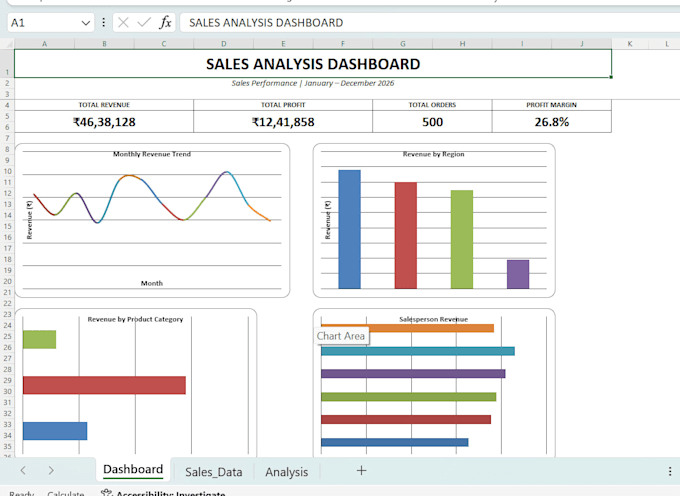Select column A header

(44, 43)
